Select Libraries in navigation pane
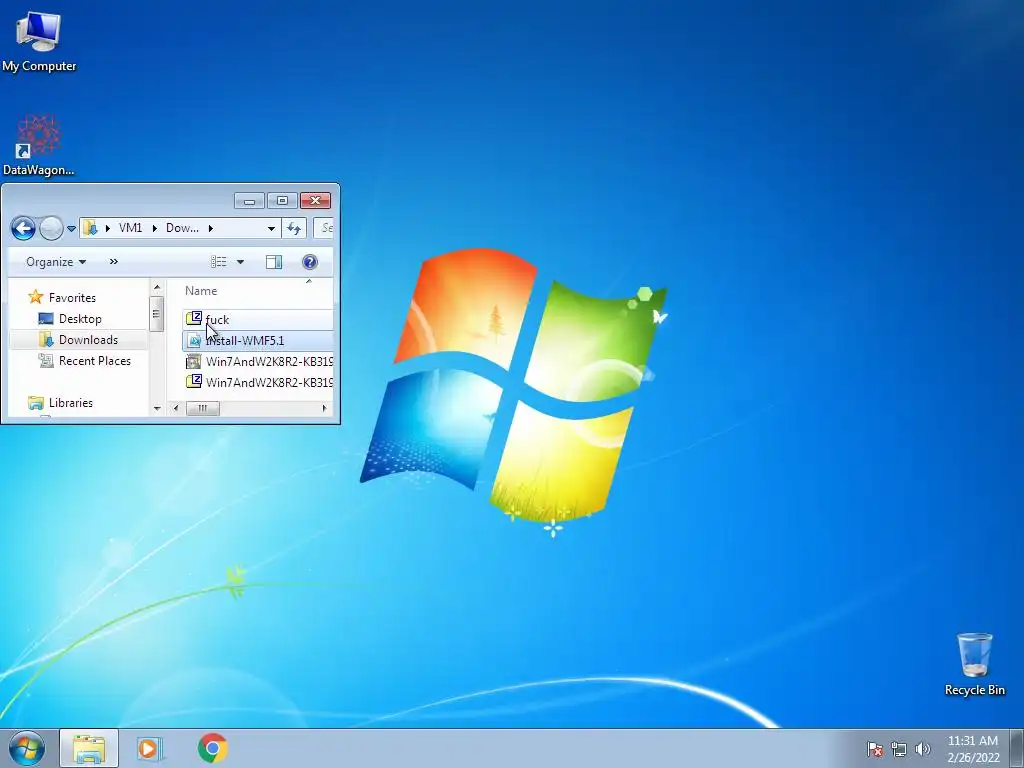Viewport: 1024px width, 768px height. point(61,403)
